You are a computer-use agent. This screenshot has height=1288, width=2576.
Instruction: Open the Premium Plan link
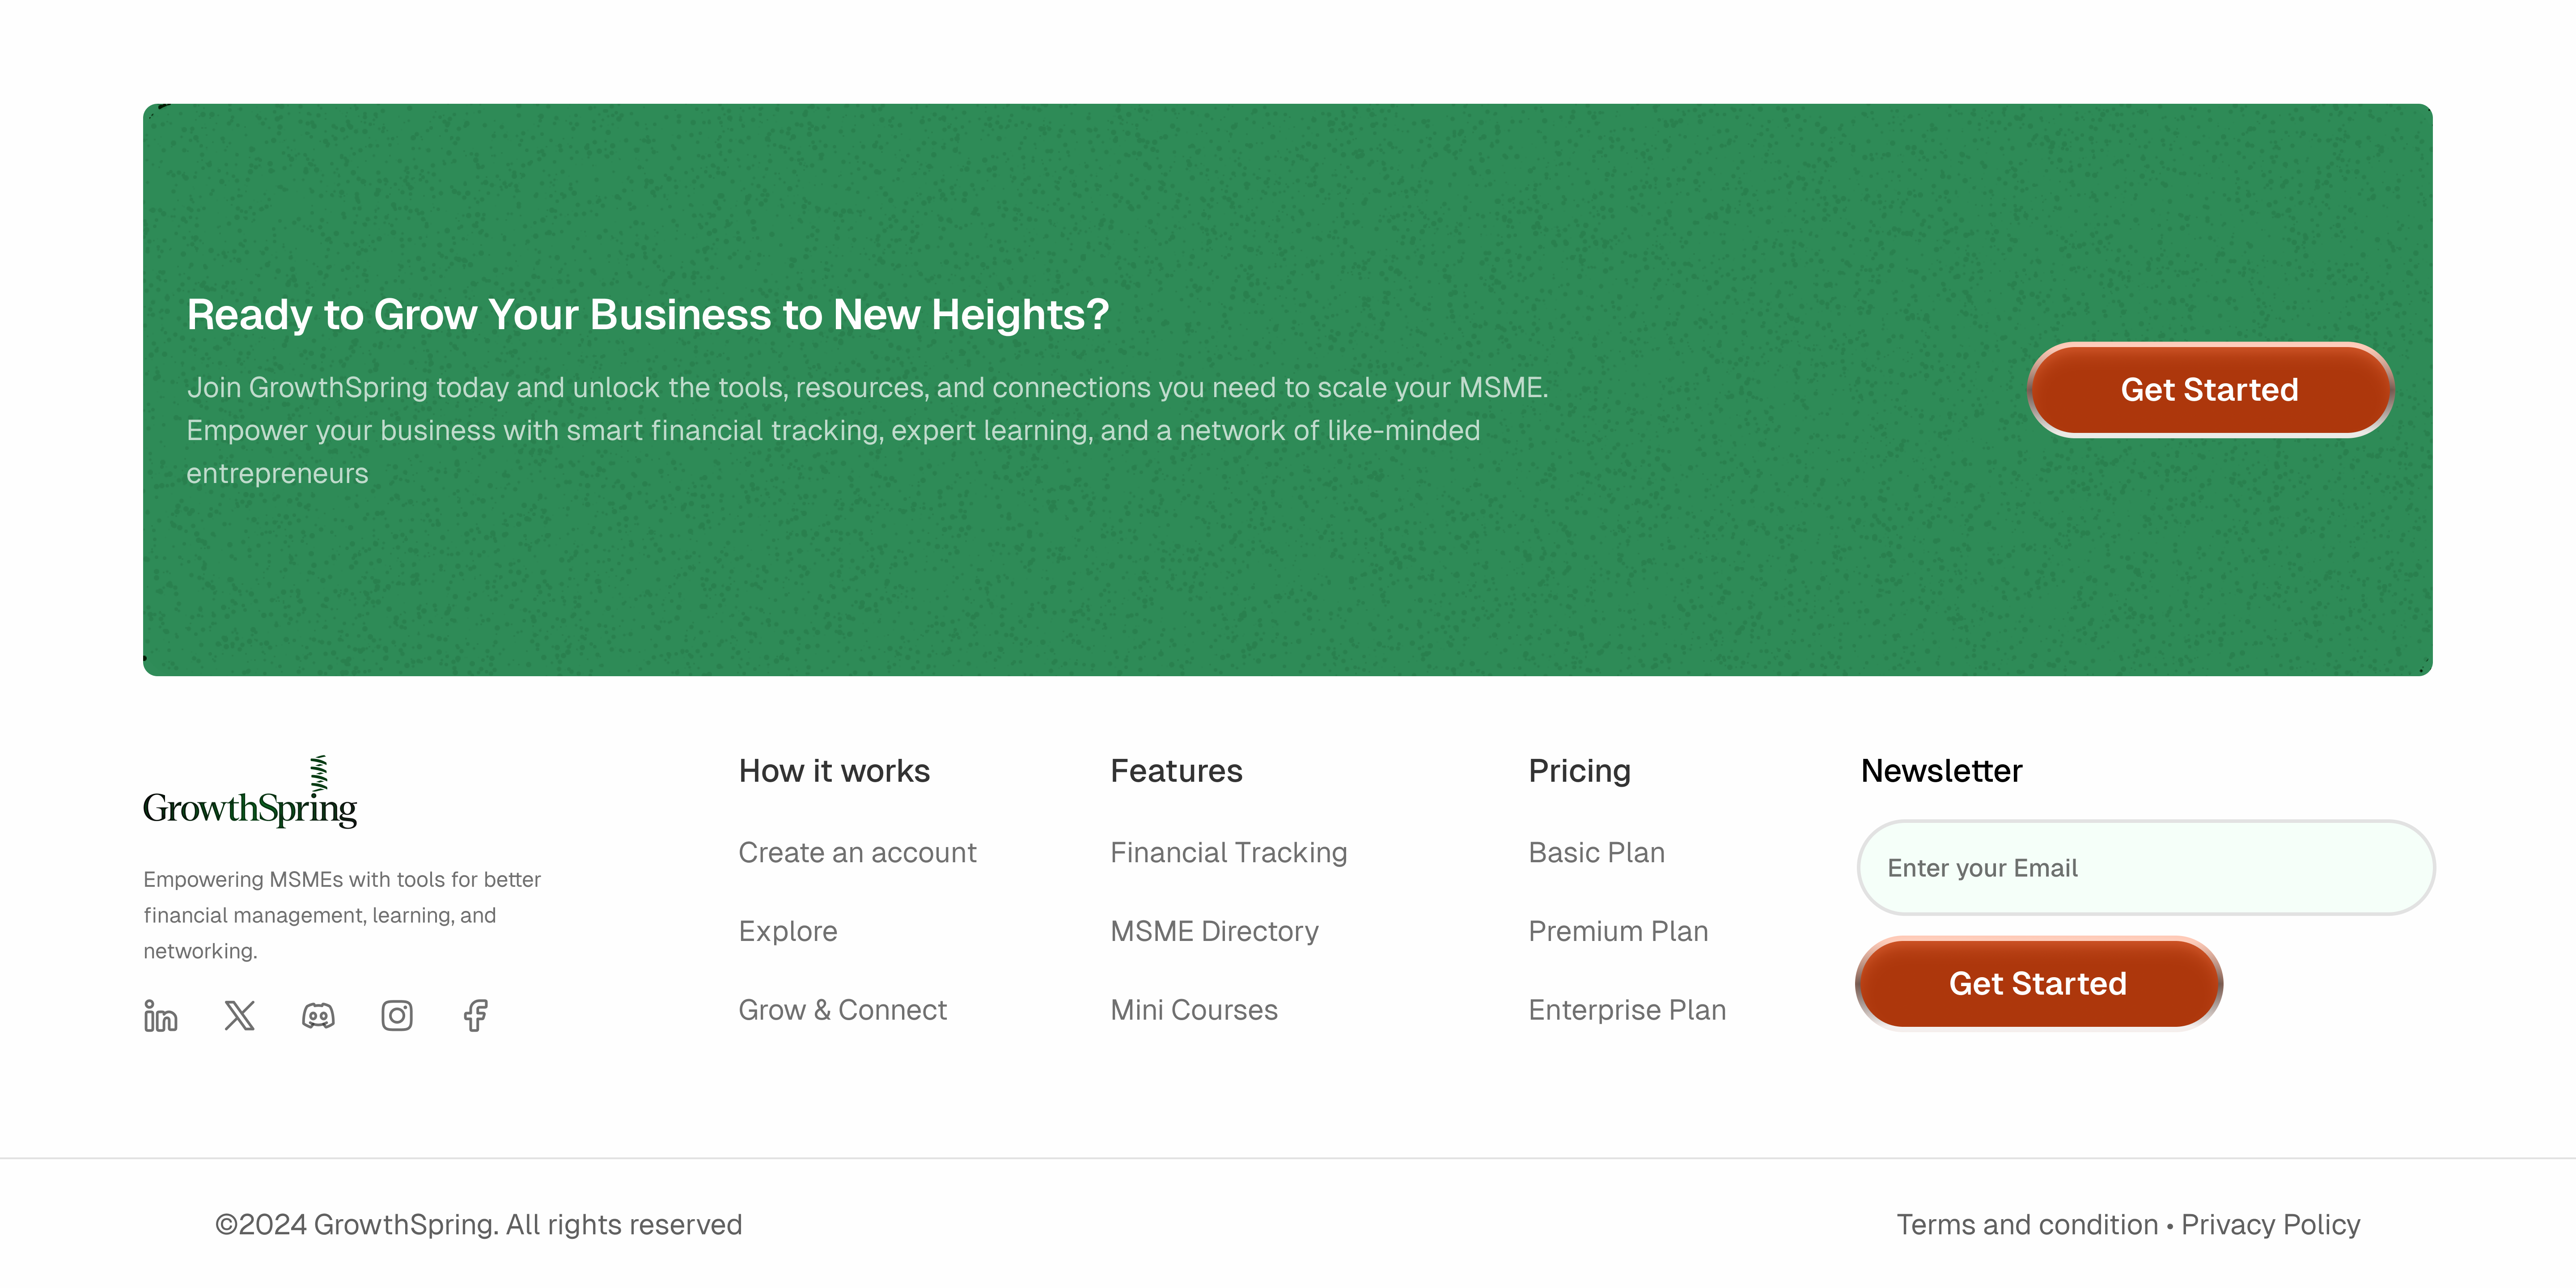pyautogui.click(x=1618, y=932)
